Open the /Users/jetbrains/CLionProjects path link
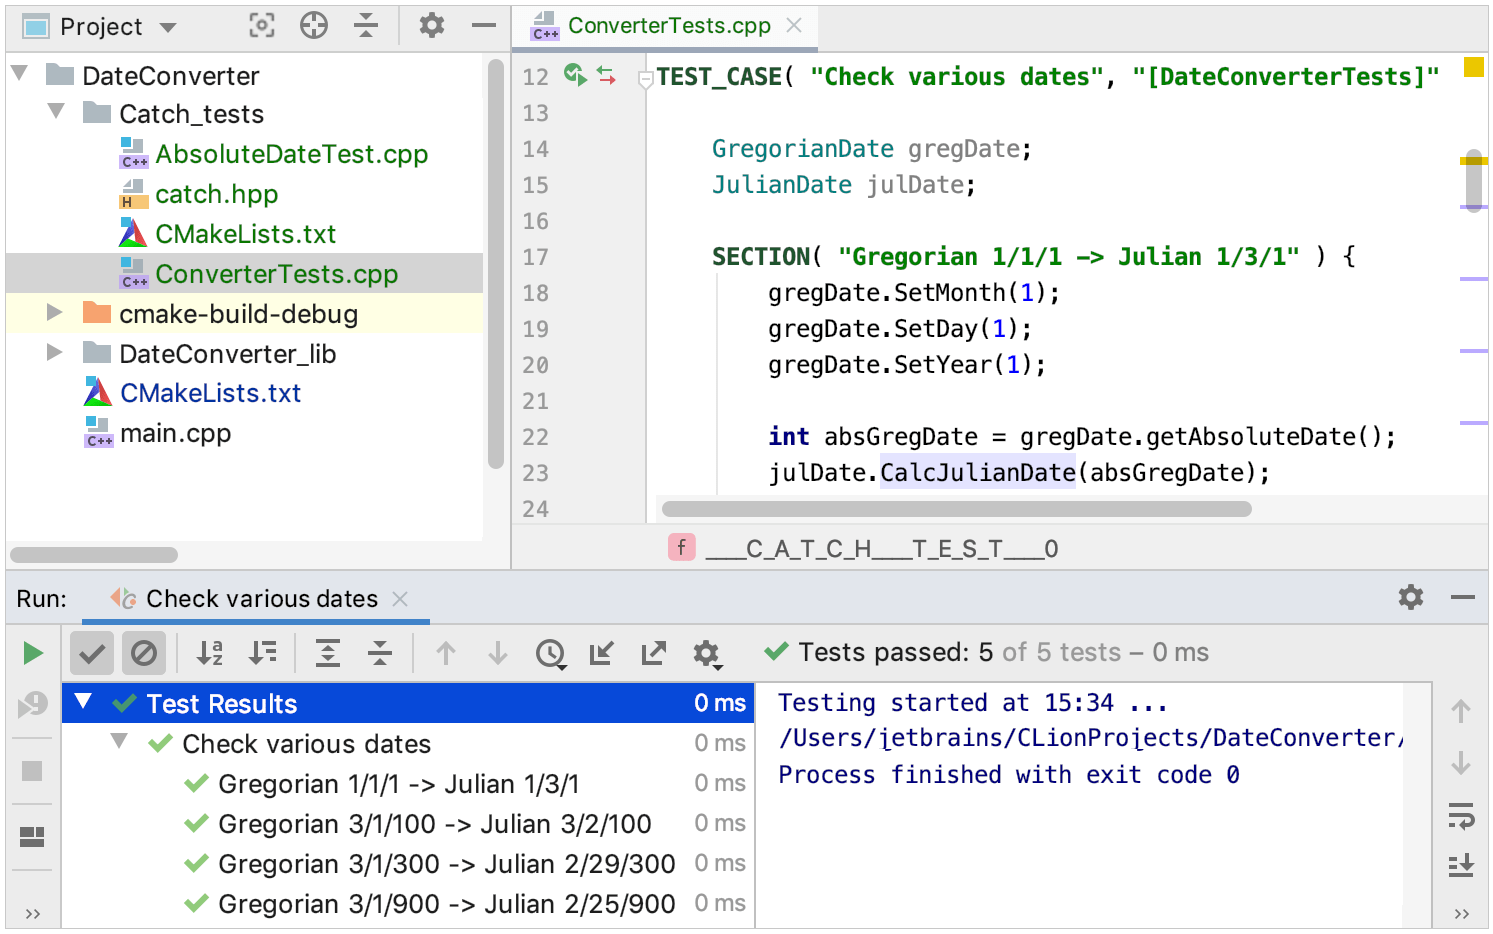 point(1090,738)
